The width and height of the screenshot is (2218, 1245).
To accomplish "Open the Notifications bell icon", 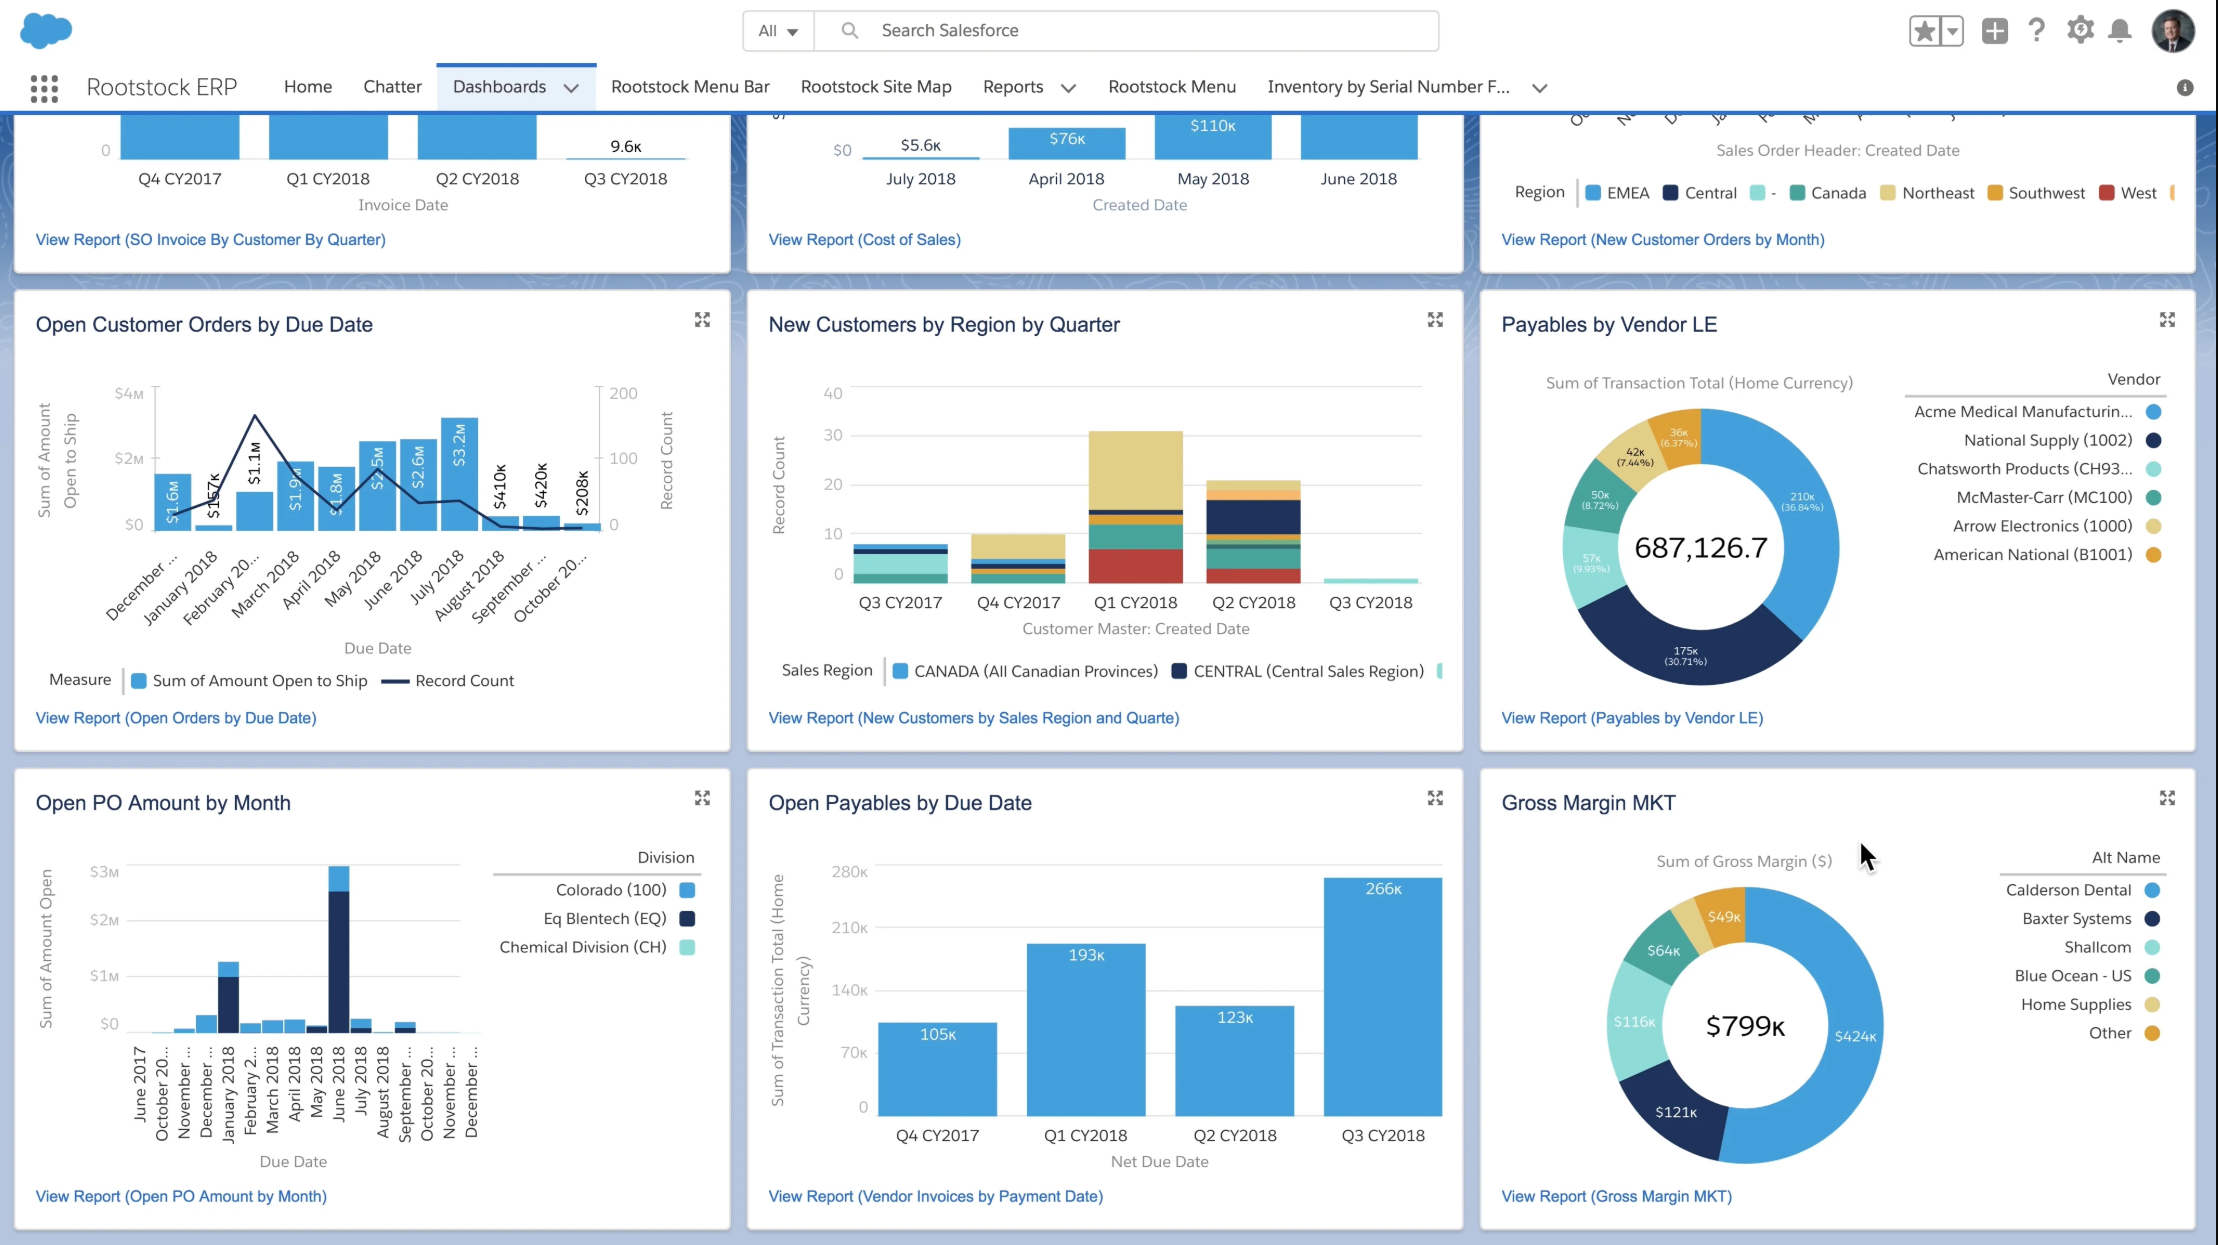I will pyautogui.click(x=2120, y=31).
